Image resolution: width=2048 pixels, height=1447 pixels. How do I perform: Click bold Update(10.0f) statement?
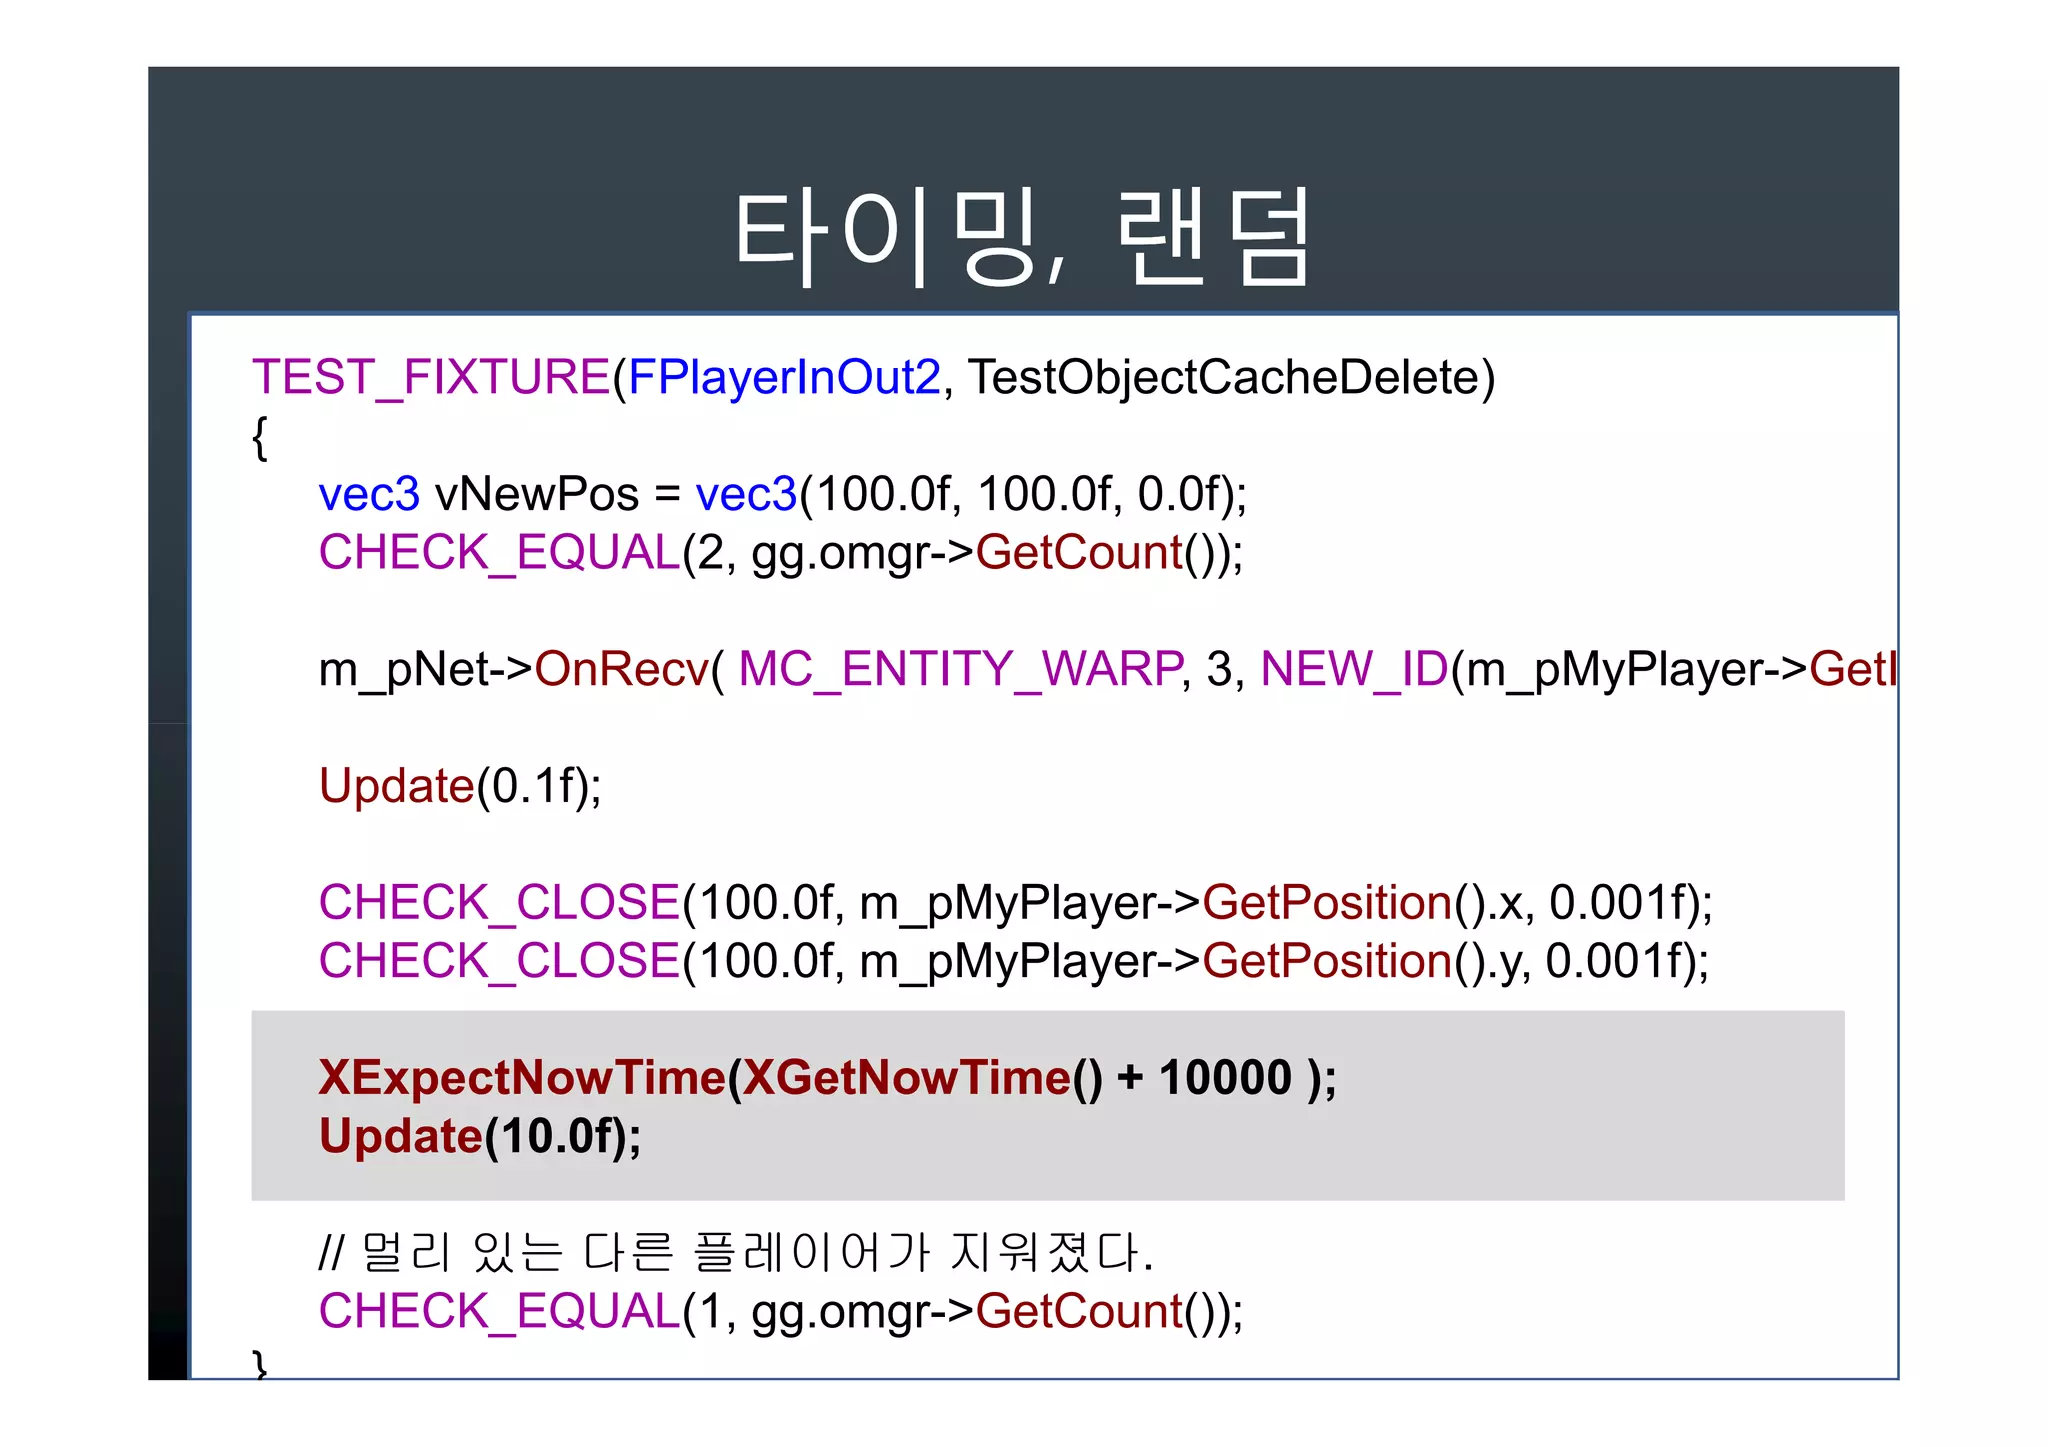[x=480, y=1137]
